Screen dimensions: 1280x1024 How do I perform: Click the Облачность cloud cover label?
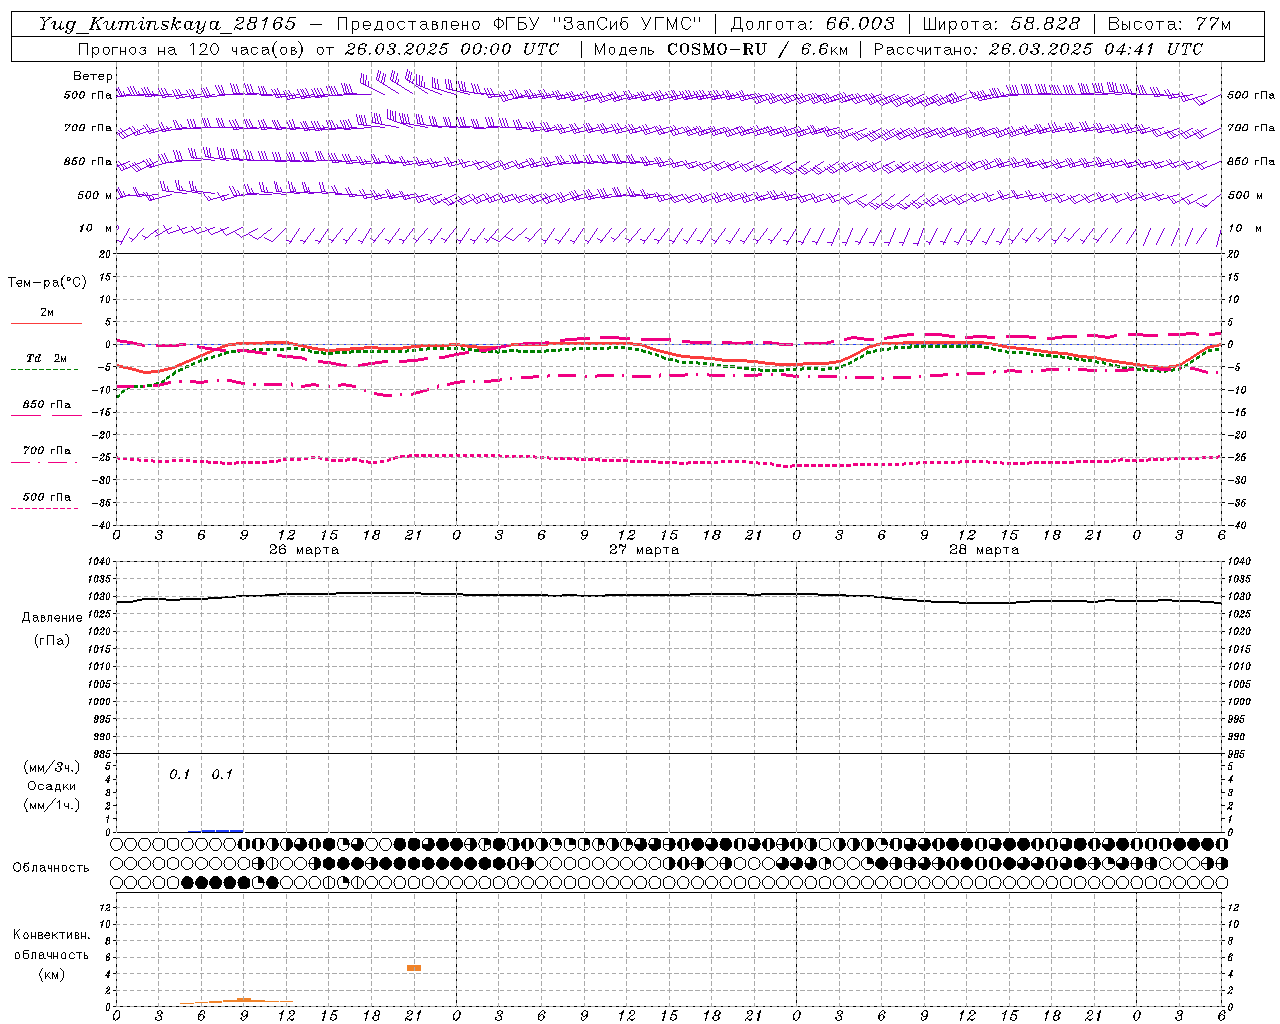[x=51, y=868]
